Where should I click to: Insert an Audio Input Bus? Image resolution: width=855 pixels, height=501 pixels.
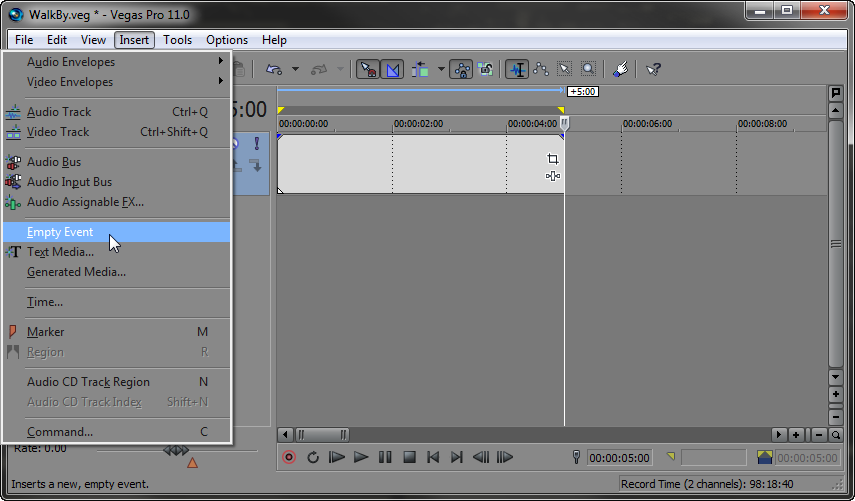pos(117,182)
